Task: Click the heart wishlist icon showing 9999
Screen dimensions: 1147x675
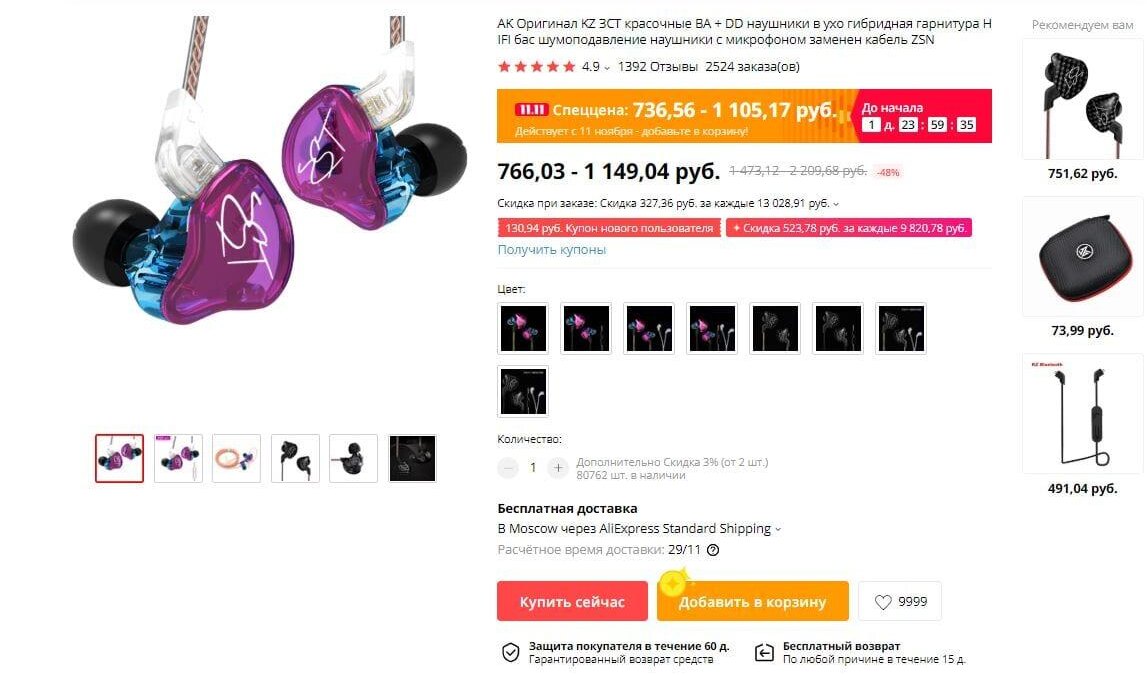Action: tap(883, 602)
